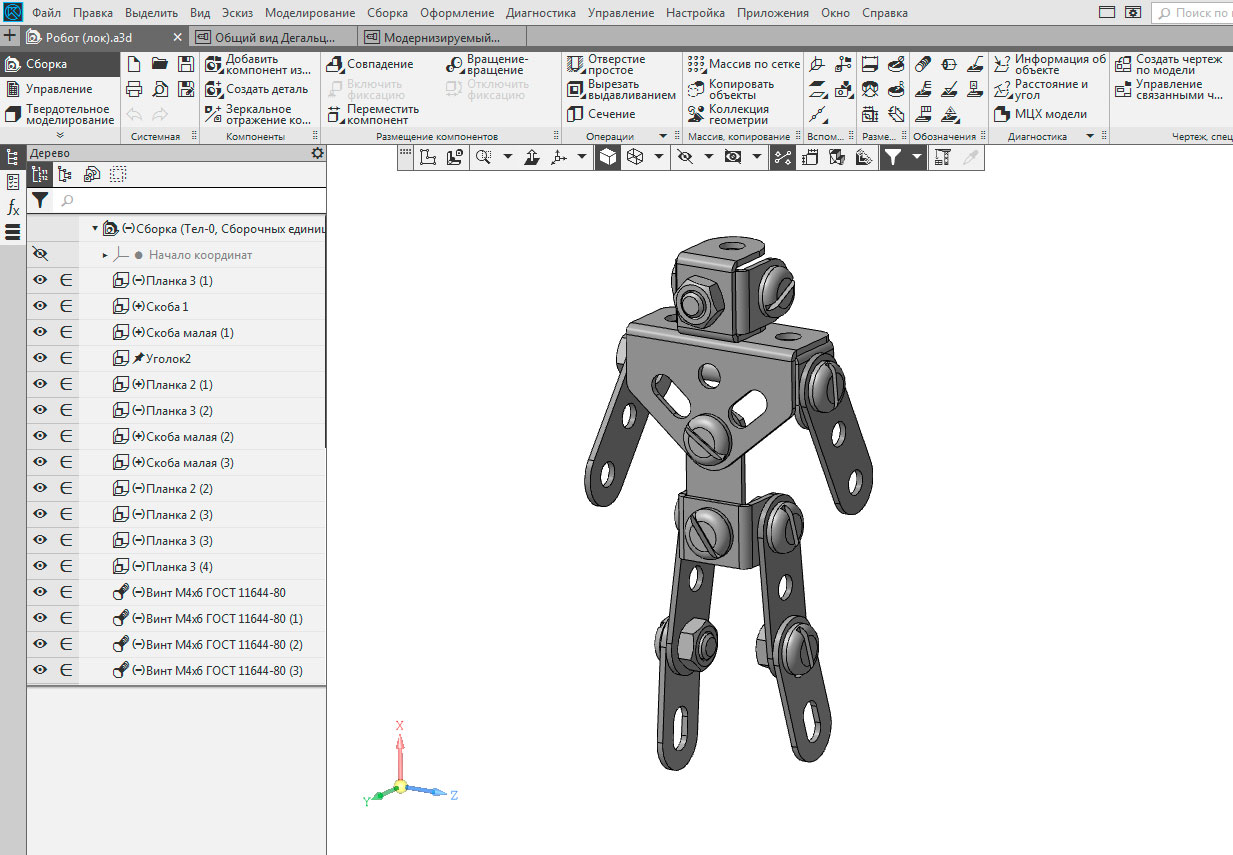Screen dimensions: 1233x855
Task: Hide Планка 2 (1) eye toggle
Action: 40,384
